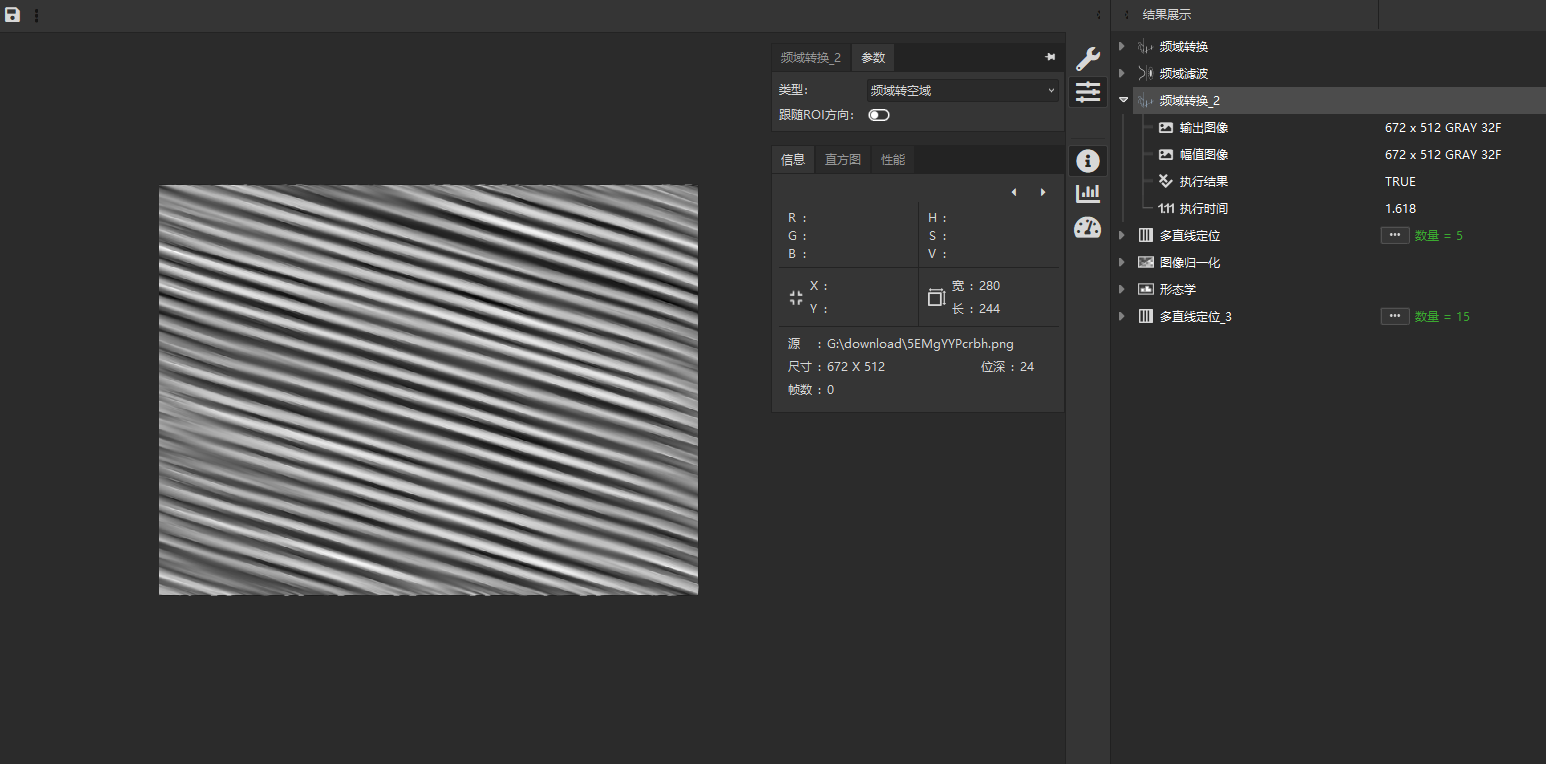
Task: Open the 类型 dropdown showing 频域转空域
Action: [962, 90]
